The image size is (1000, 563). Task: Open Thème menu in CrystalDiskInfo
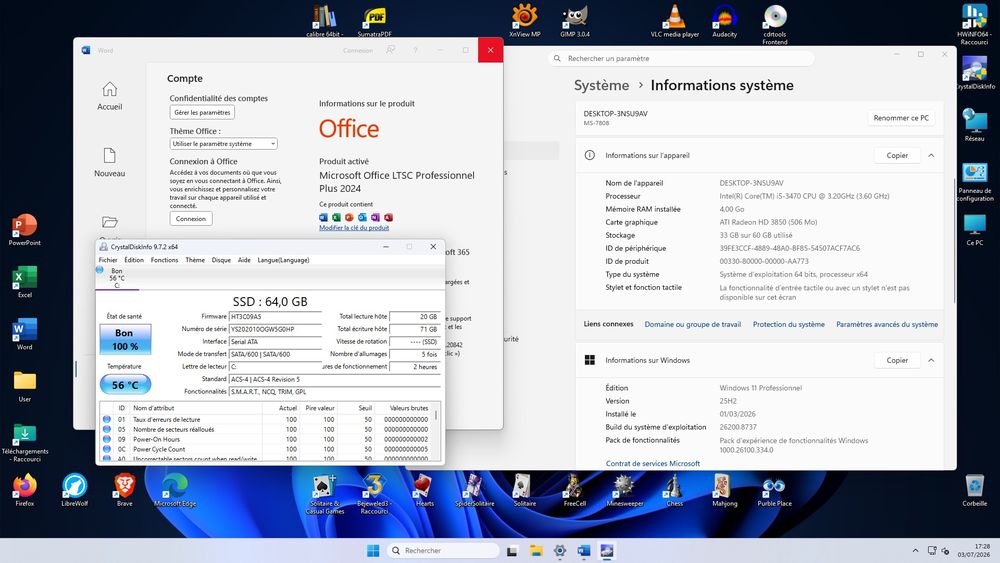195,260
